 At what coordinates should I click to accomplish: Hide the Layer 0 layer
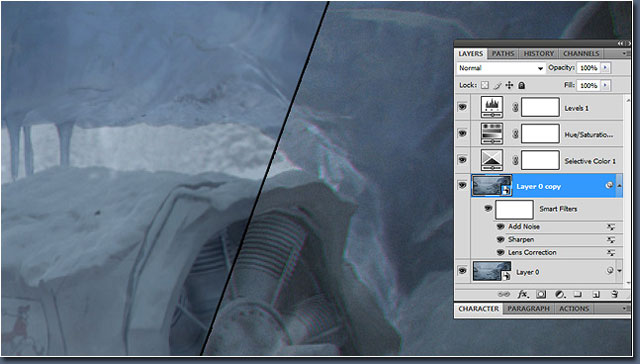point(462,271)
